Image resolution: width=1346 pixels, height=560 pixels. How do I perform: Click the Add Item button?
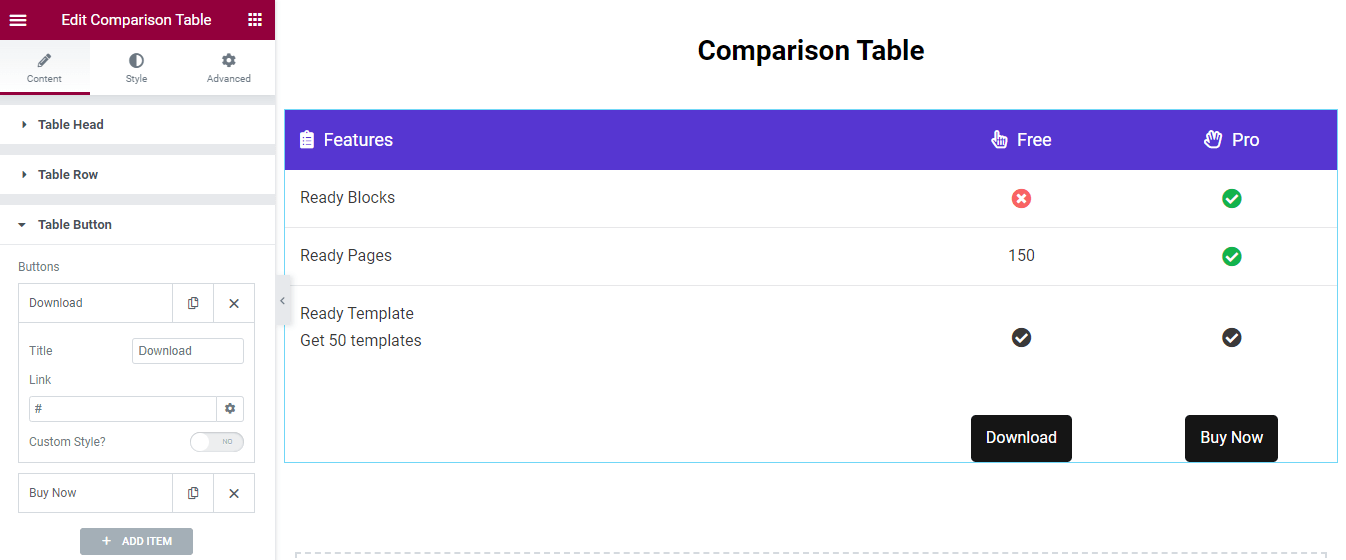(136, 541)
